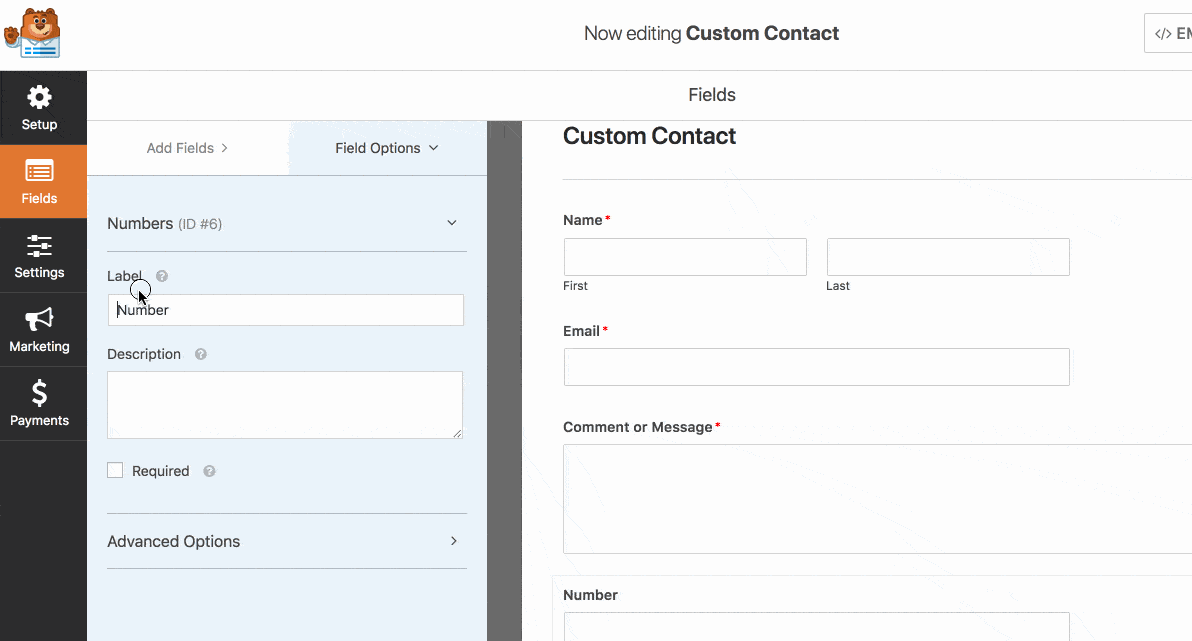Click the Label help icon
Viewport: 1192px width, 641px height.
[x=162, y=276]
